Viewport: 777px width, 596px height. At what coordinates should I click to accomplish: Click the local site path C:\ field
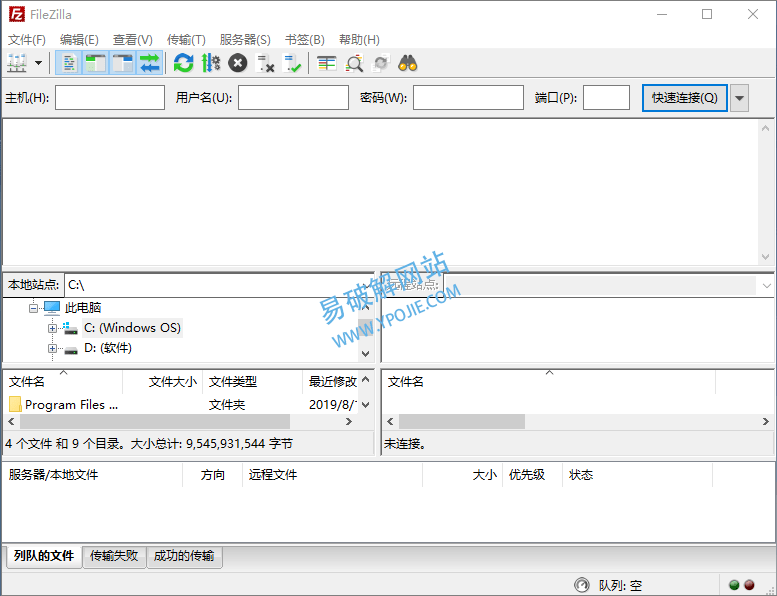click(218, 285)
